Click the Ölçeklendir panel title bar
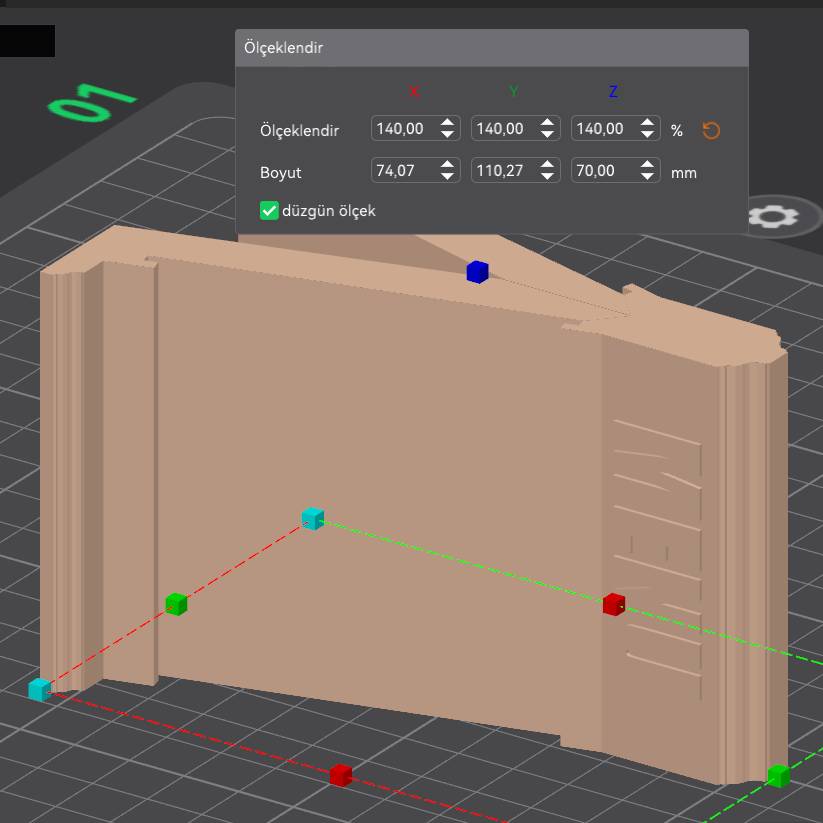 (492, 48)
